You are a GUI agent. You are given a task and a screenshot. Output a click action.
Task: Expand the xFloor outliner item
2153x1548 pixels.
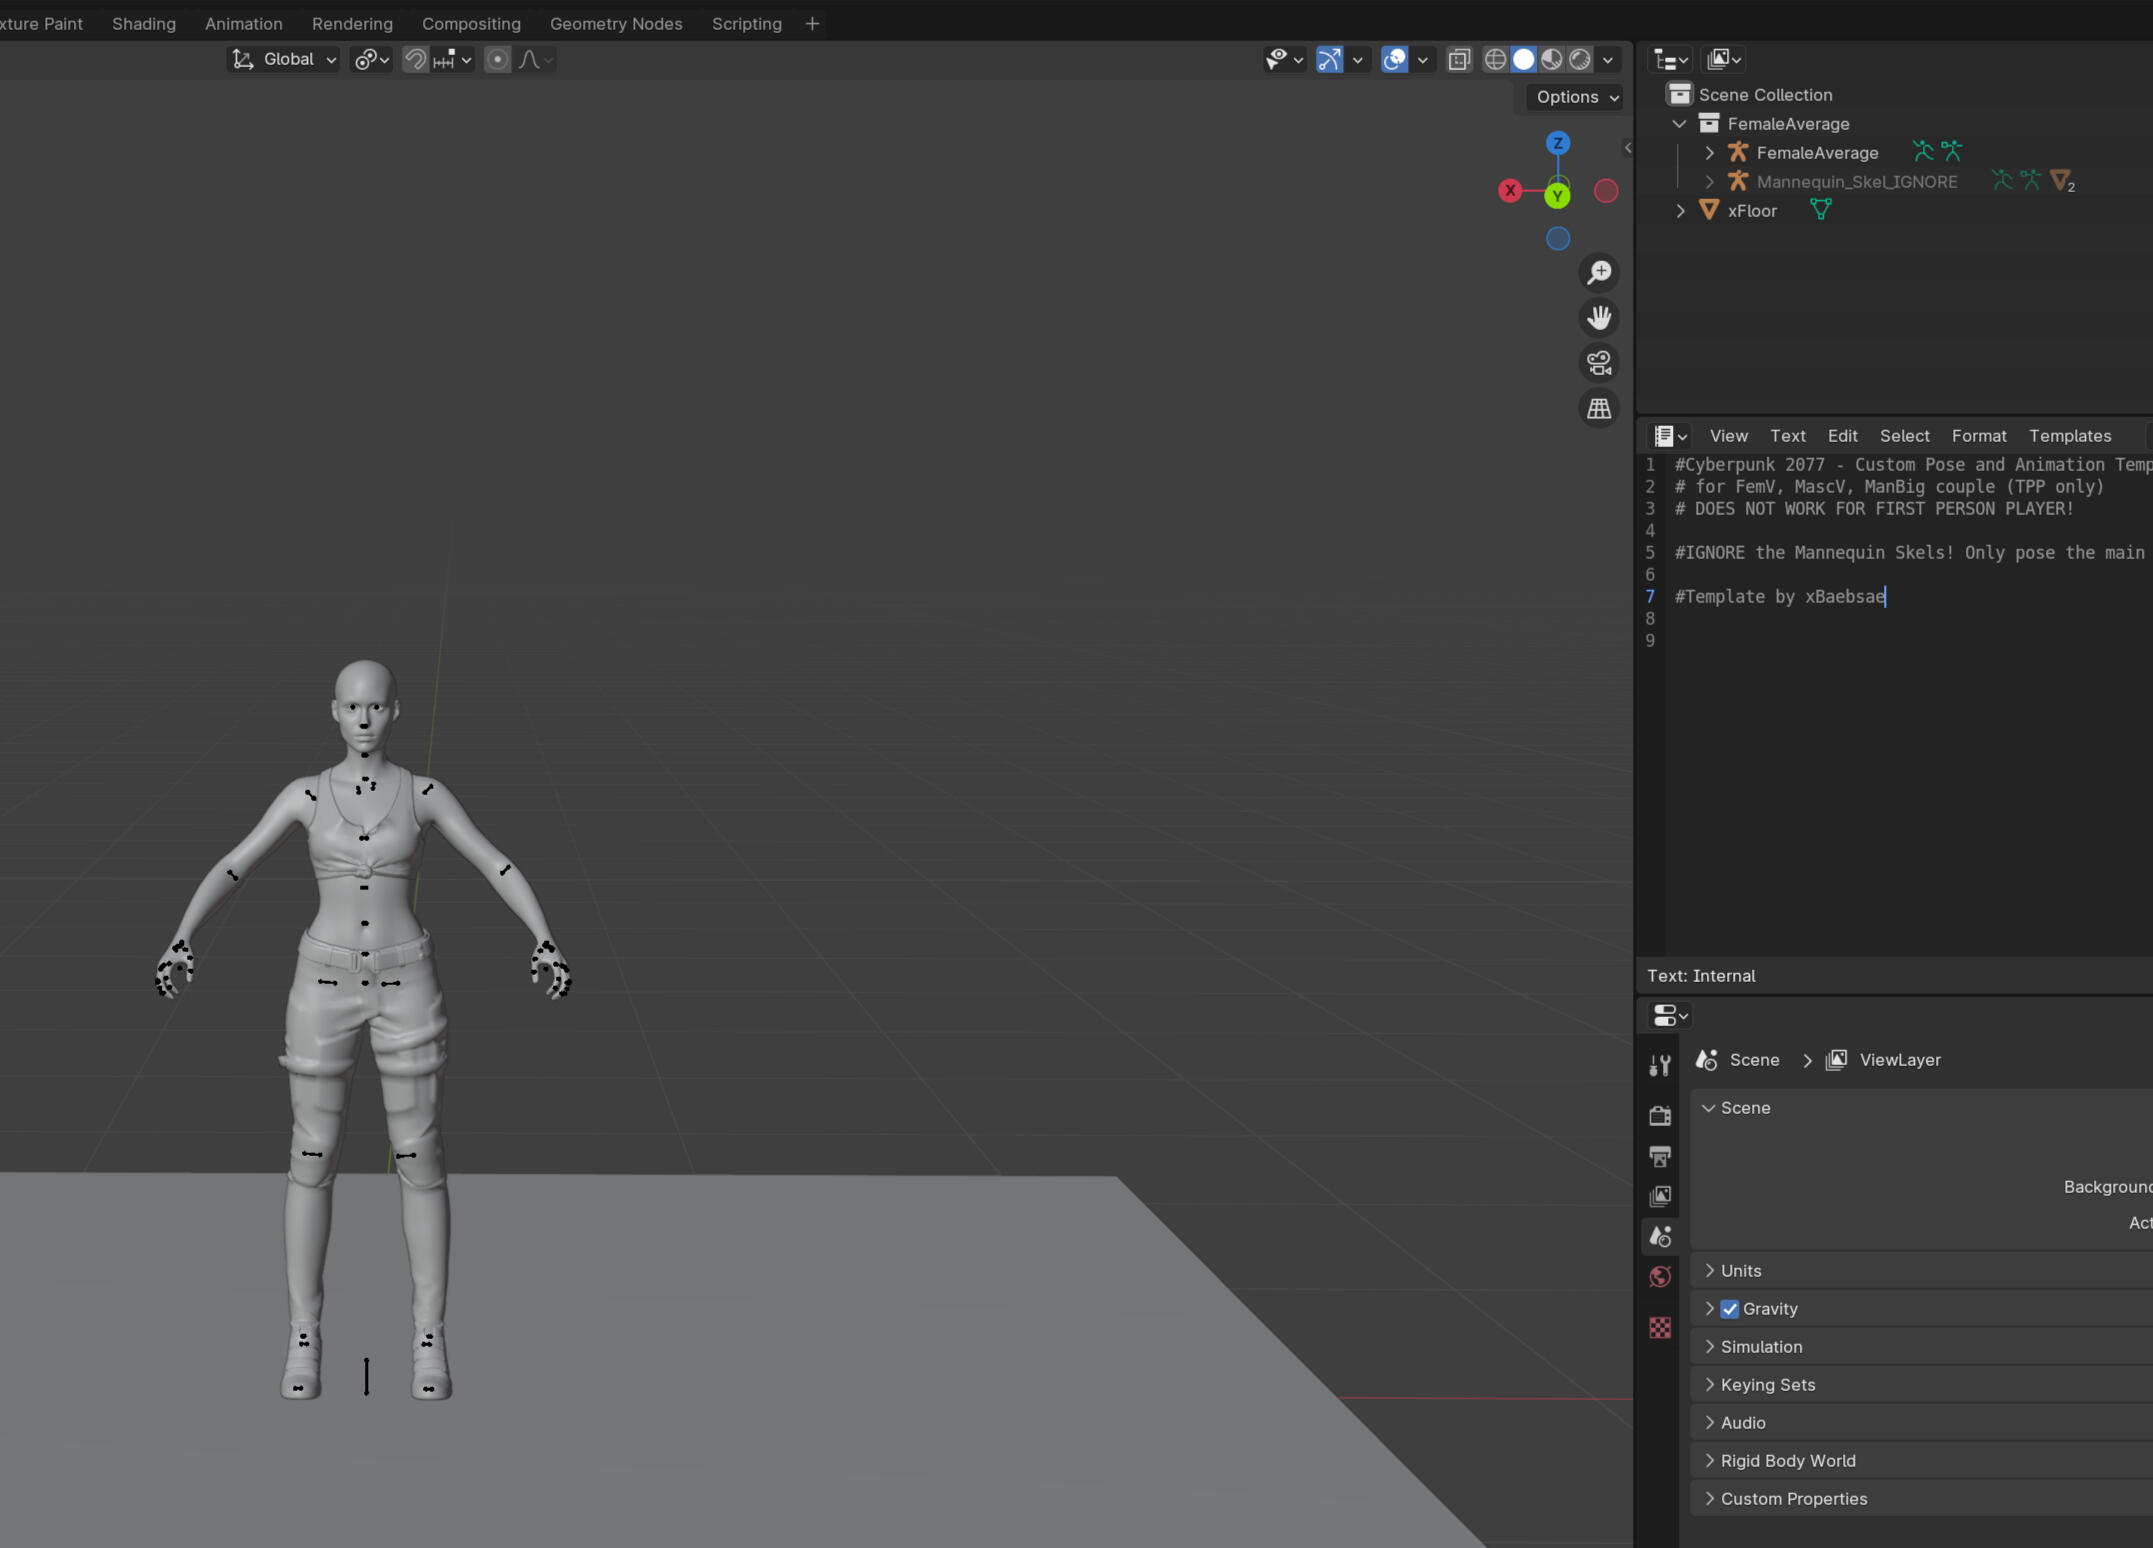[x=1680, y=211]
